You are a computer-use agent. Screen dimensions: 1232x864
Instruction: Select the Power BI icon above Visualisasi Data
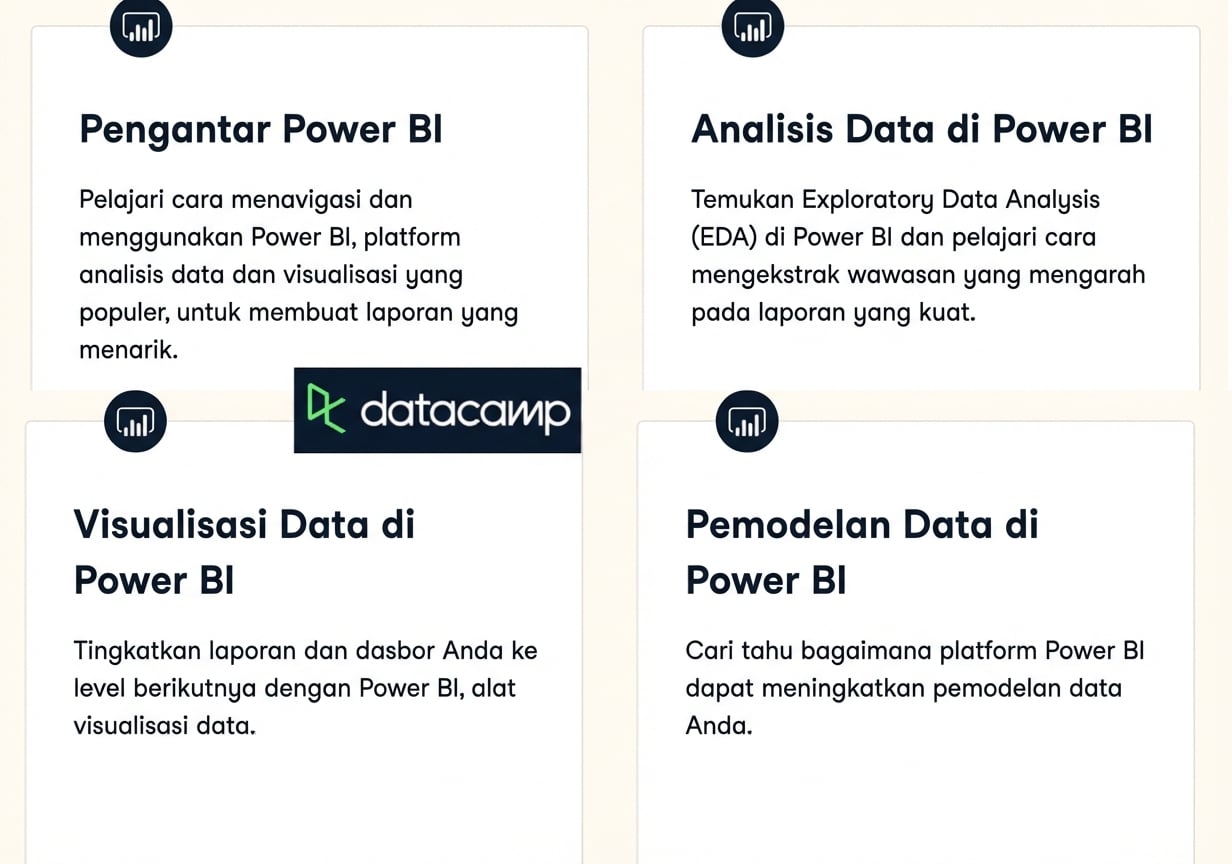click(136, 421)
